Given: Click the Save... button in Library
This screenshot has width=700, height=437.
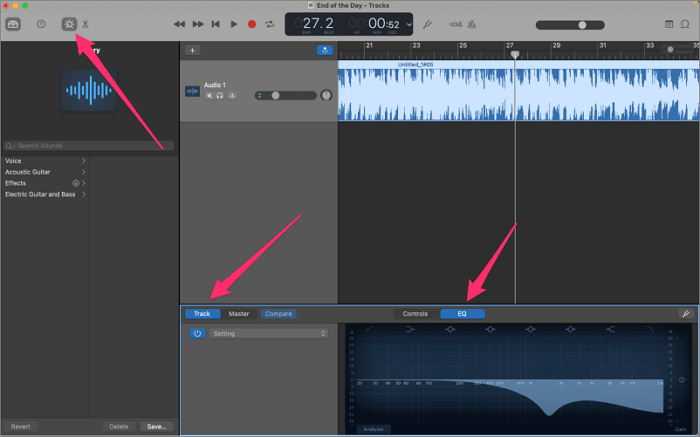Looking at the screenshot, I should [156, 426].
